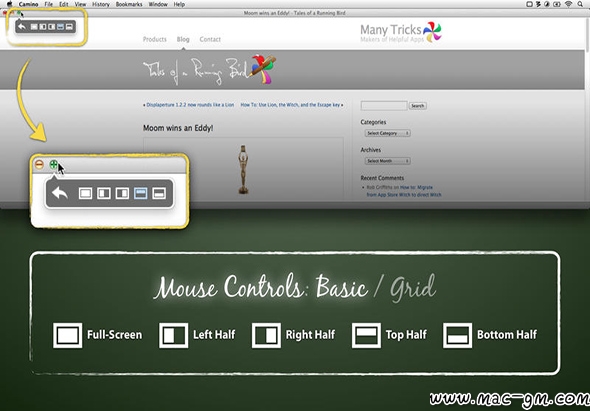Open the Window menu
Screen dimensions: 590x411
[x=158, y=4]
